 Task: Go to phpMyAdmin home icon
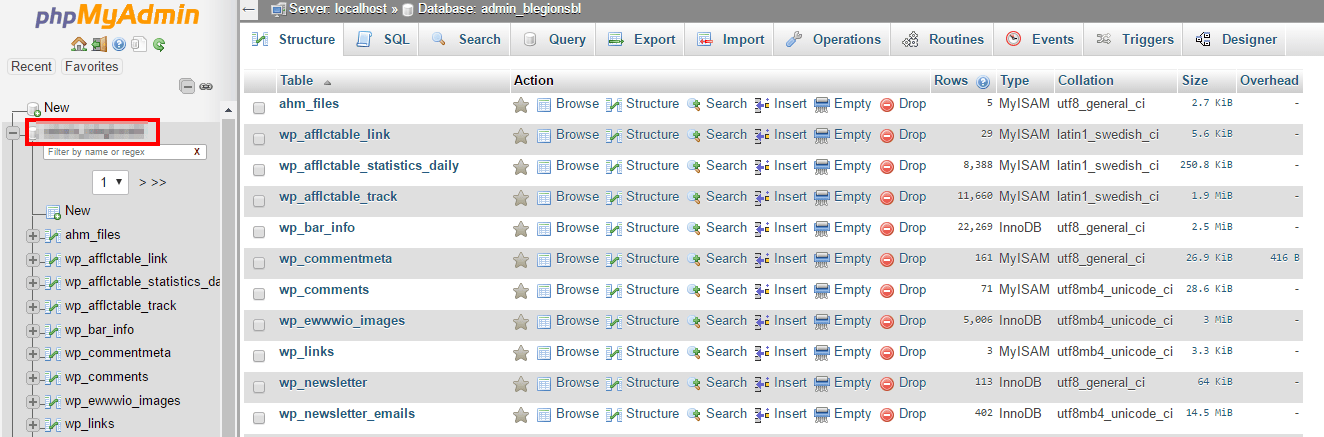tap(79, 44)
